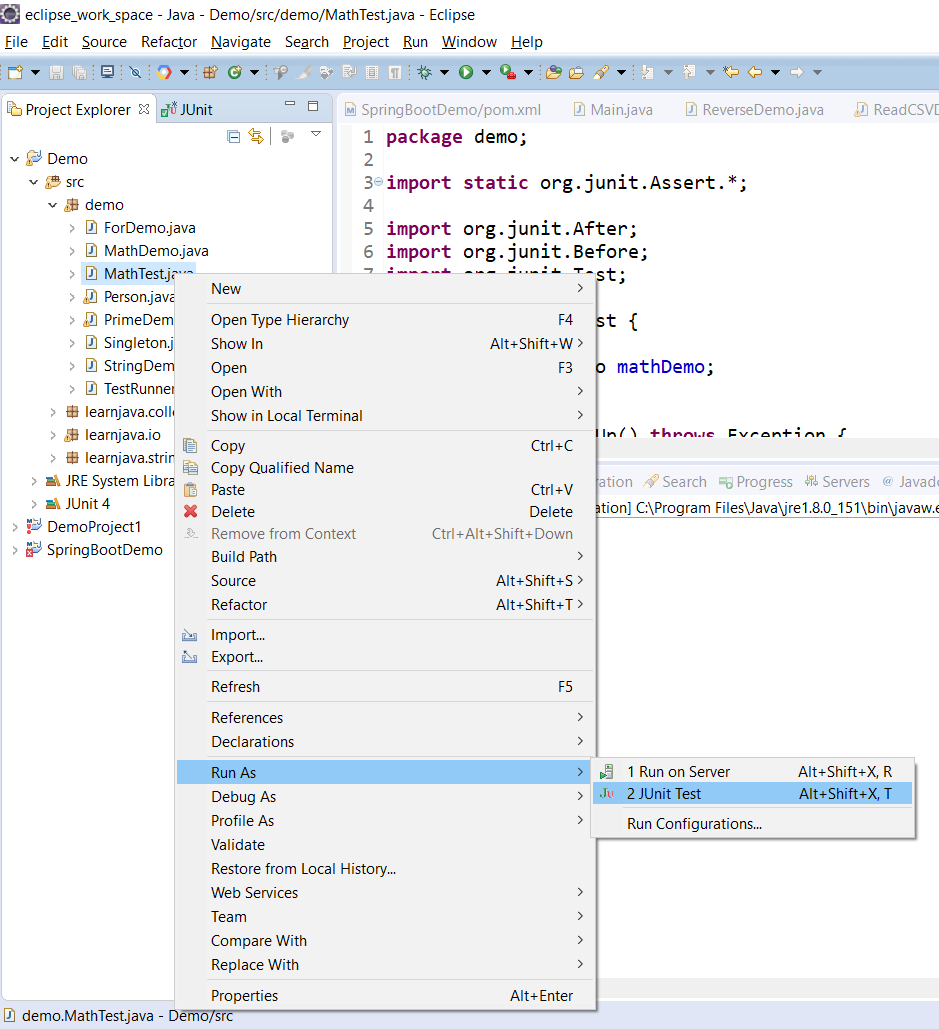Click the green Run toolbar button
The height and width of the screenshot is (1029, 939).
tap(466, 72)
